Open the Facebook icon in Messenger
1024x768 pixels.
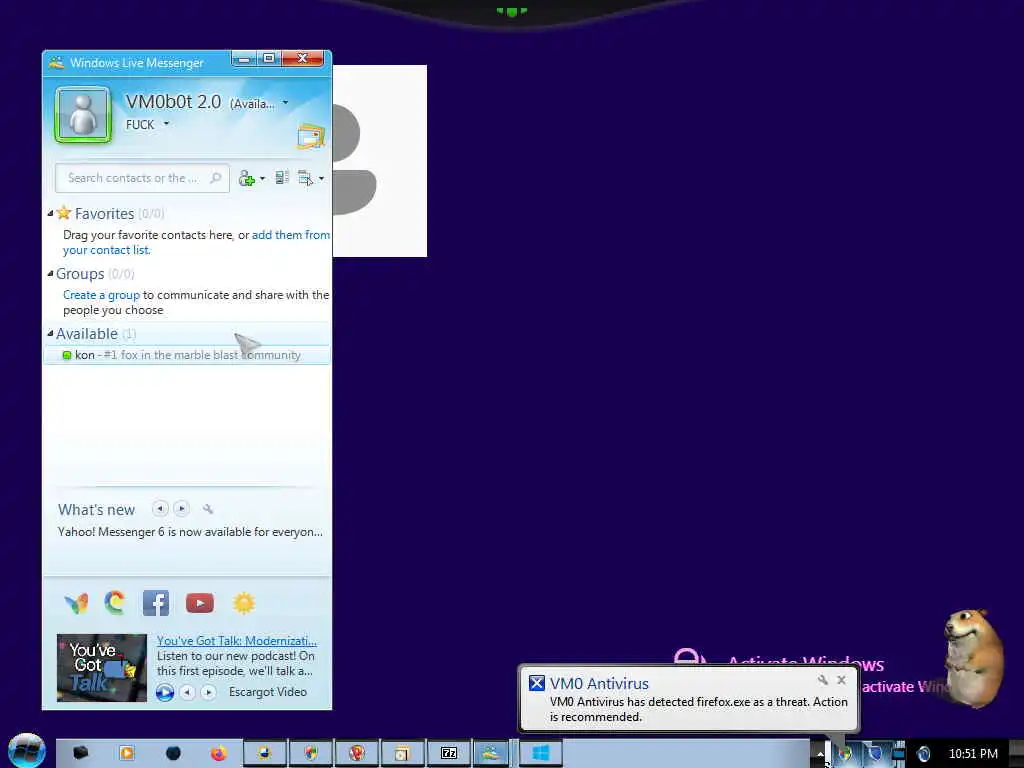pos(156,603)
